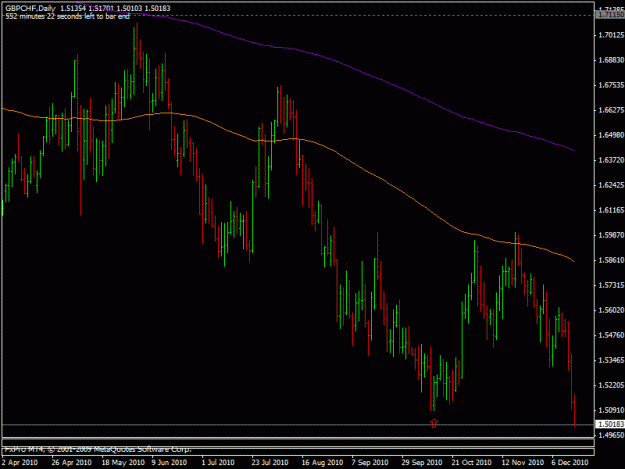625x469 pixels.
Task: Click the 18 May 2010 date label
Action: [x=123, y=463]
